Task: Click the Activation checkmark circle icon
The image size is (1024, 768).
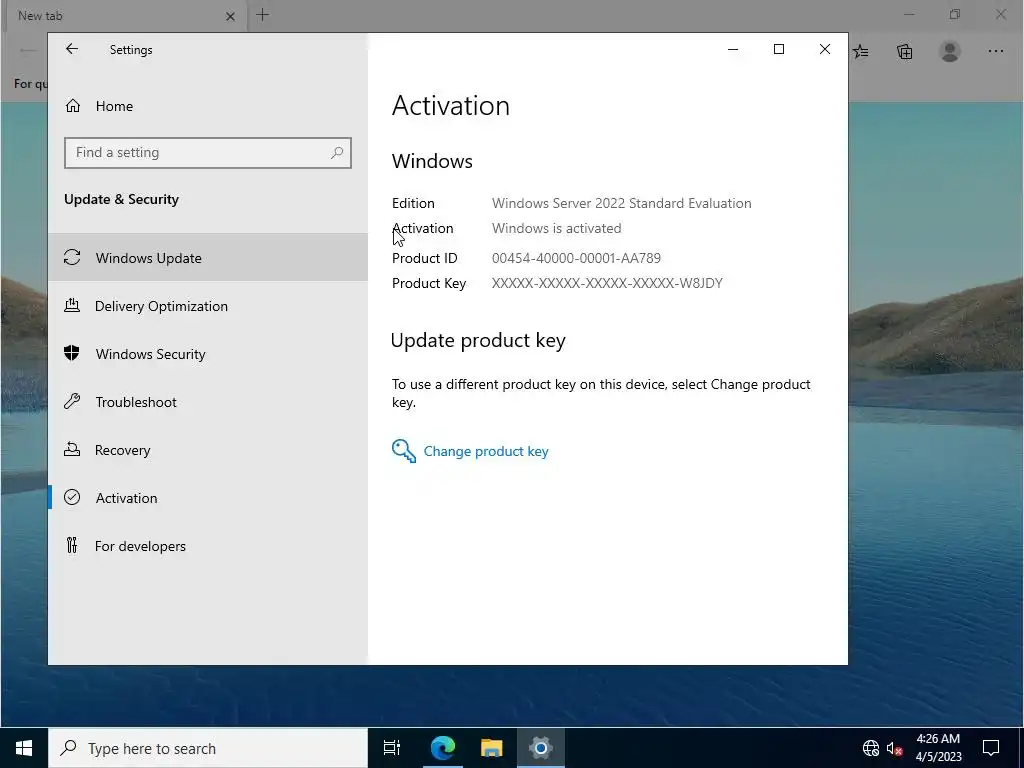Action: point(72,498)
